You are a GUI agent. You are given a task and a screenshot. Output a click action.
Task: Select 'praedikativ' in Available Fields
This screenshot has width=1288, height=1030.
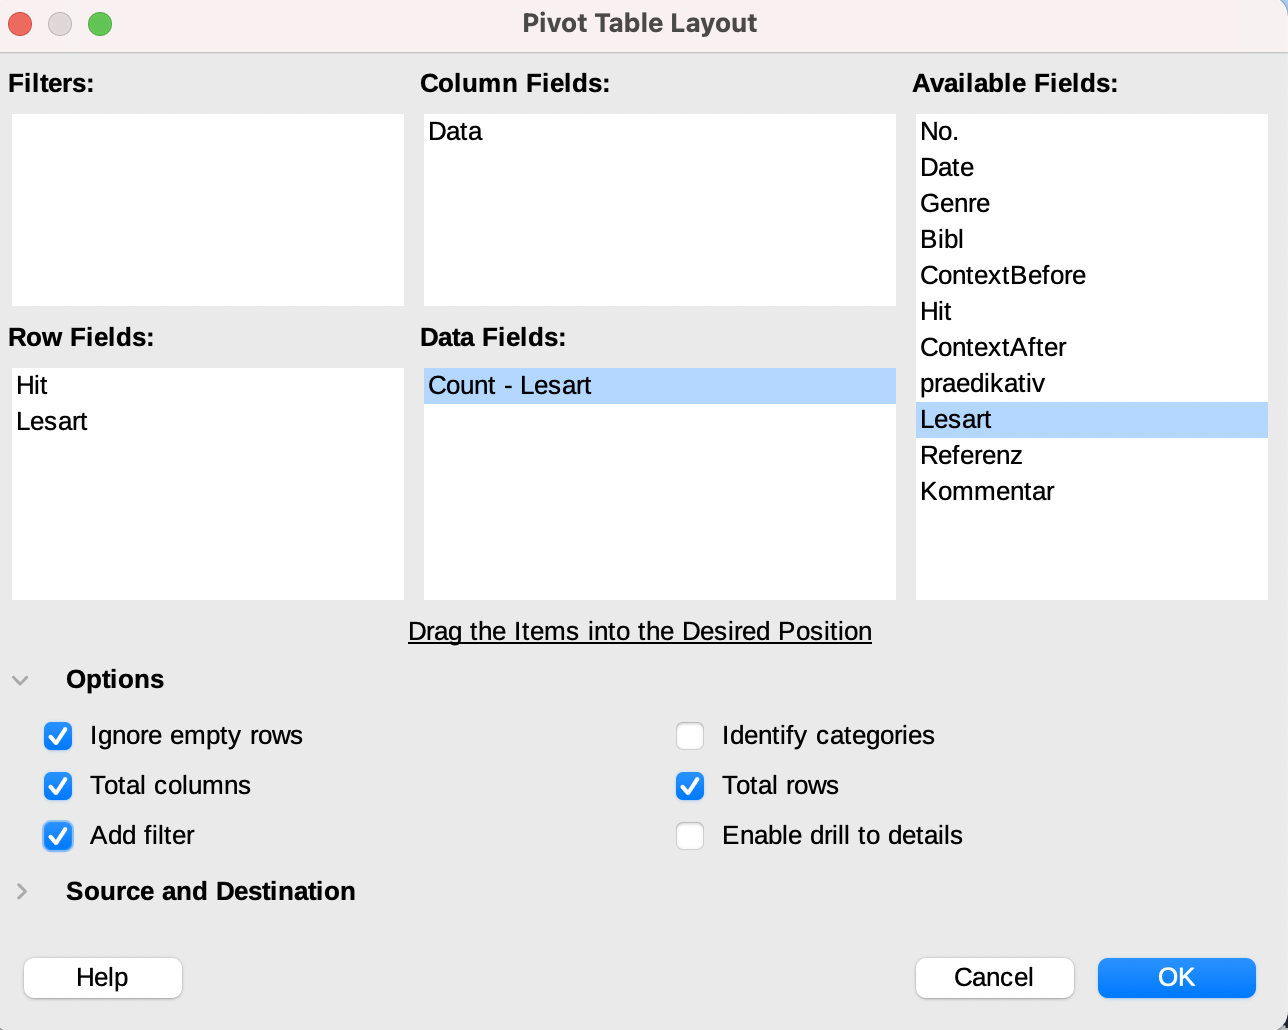(x=1092, y=384)
